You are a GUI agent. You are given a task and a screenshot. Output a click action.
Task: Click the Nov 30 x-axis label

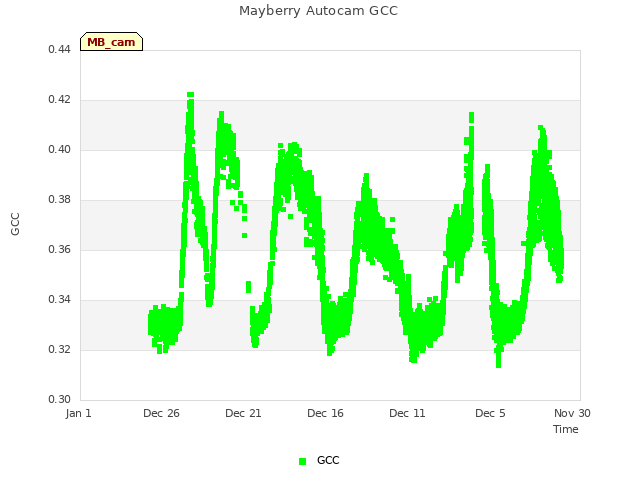pos(572,413)
